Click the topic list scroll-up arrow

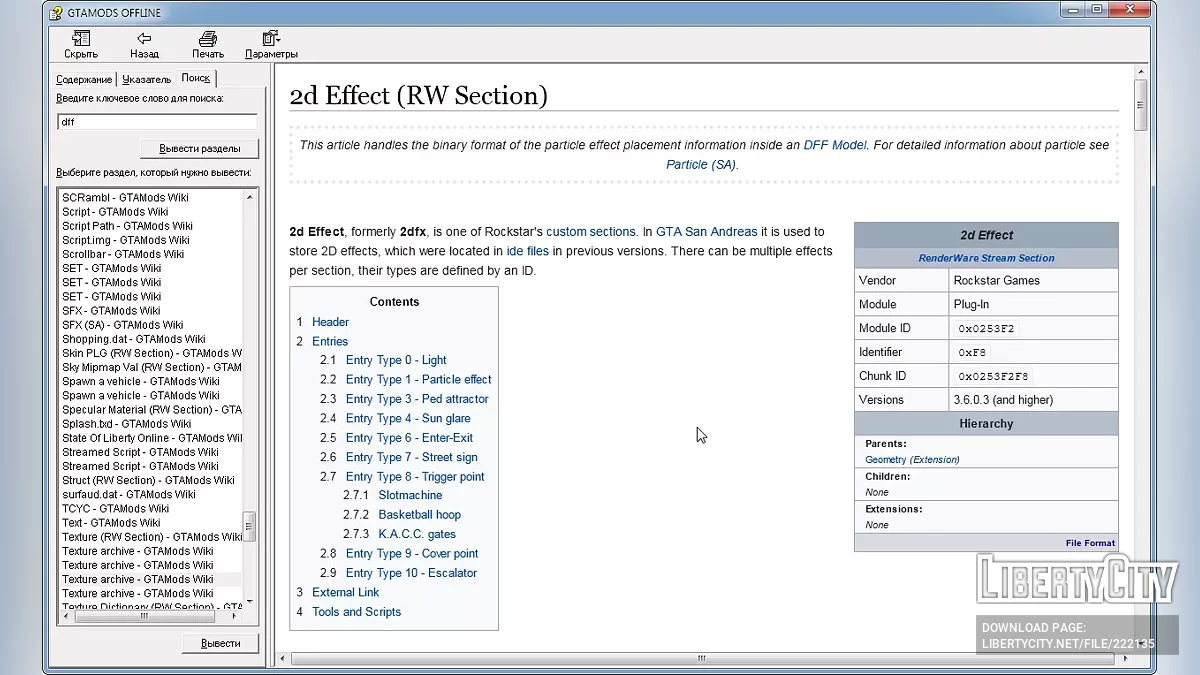(x=250, y=197)
